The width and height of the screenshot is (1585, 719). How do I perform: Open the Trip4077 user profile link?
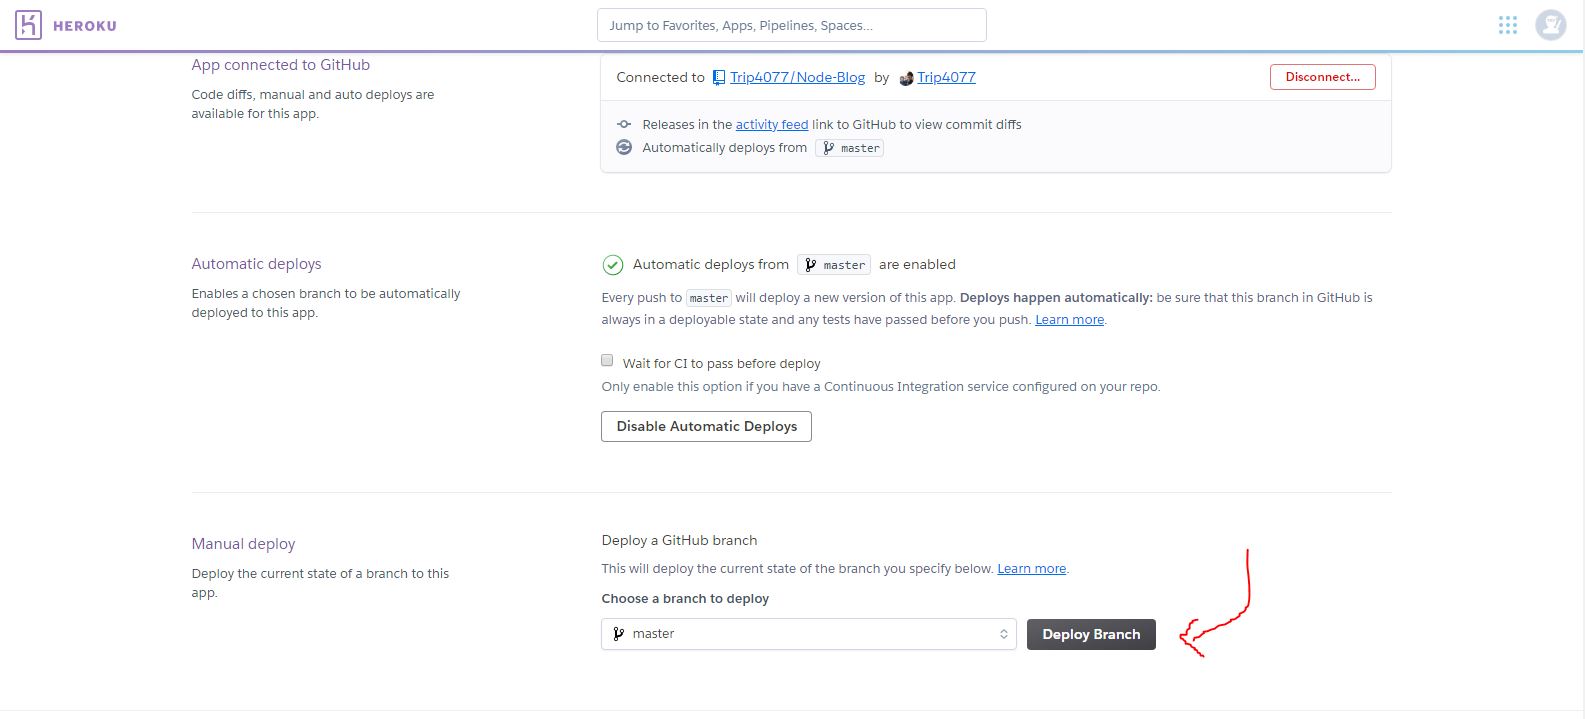pyautogui.click(x=946, y=77)
